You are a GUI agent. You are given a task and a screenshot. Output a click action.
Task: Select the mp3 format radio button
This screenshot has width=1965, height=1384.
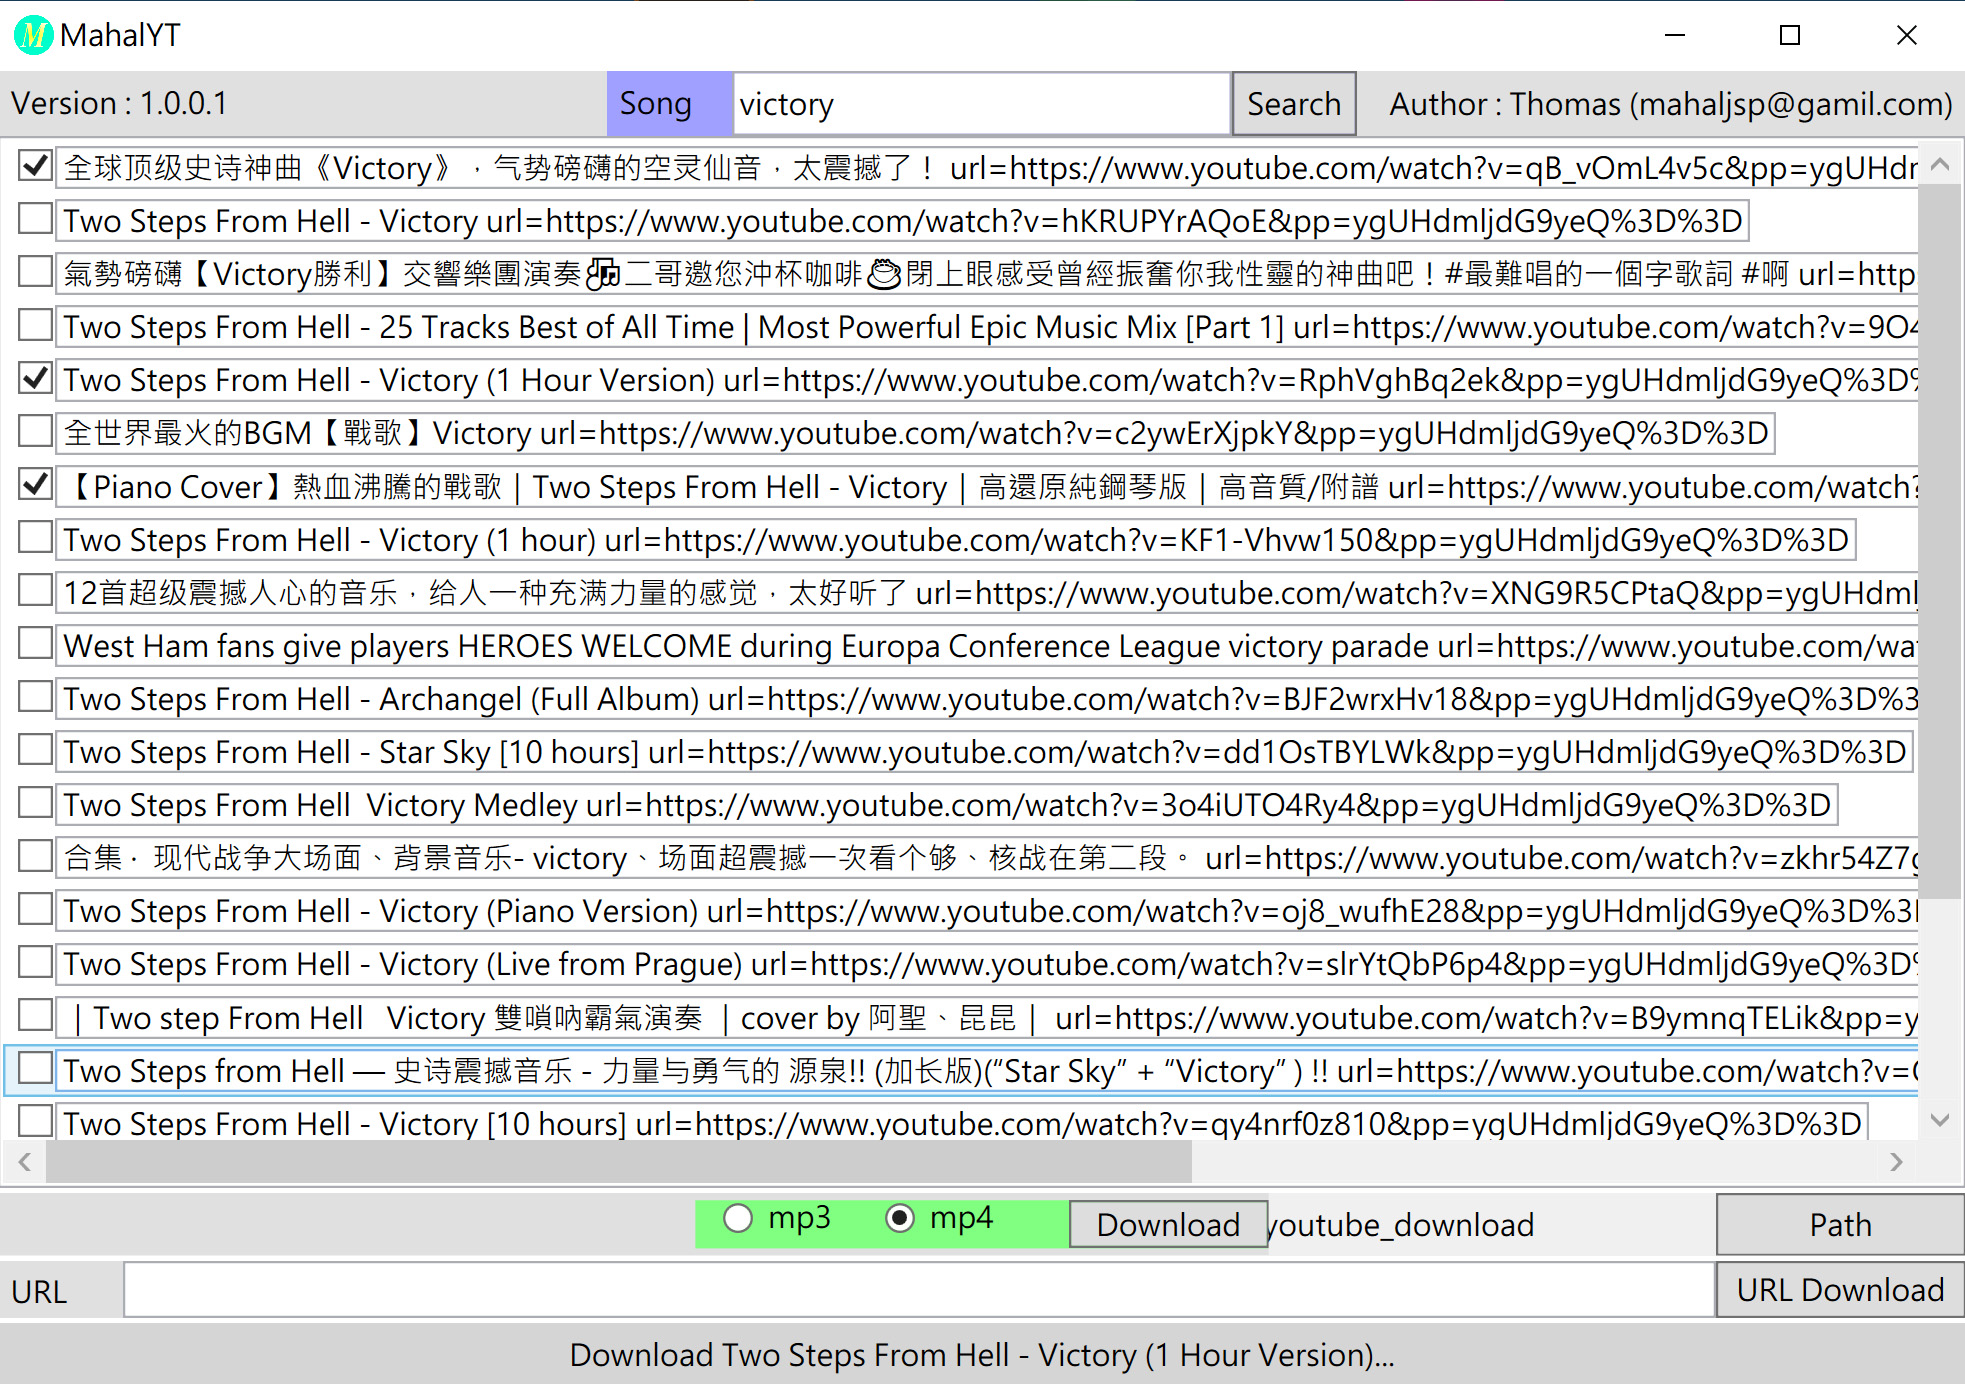(x=738, y=1218)
